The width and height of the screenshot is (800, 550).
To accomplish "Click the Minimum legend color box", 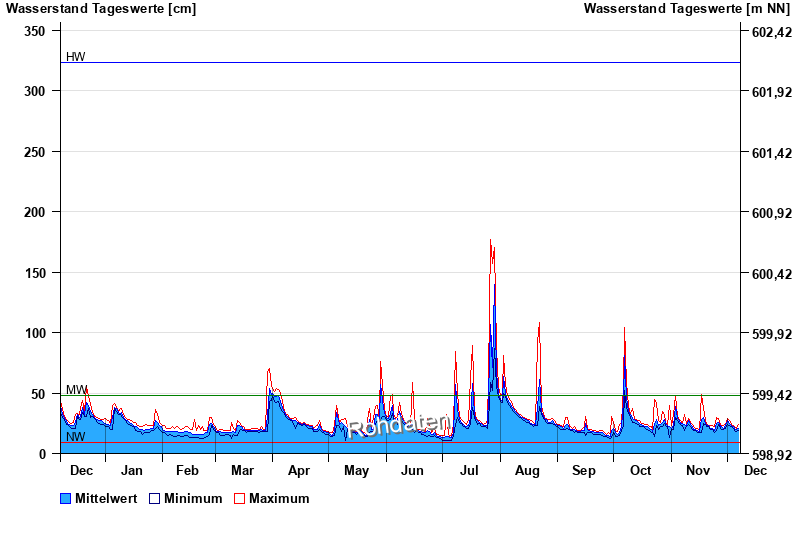I will tap(154, 498).
